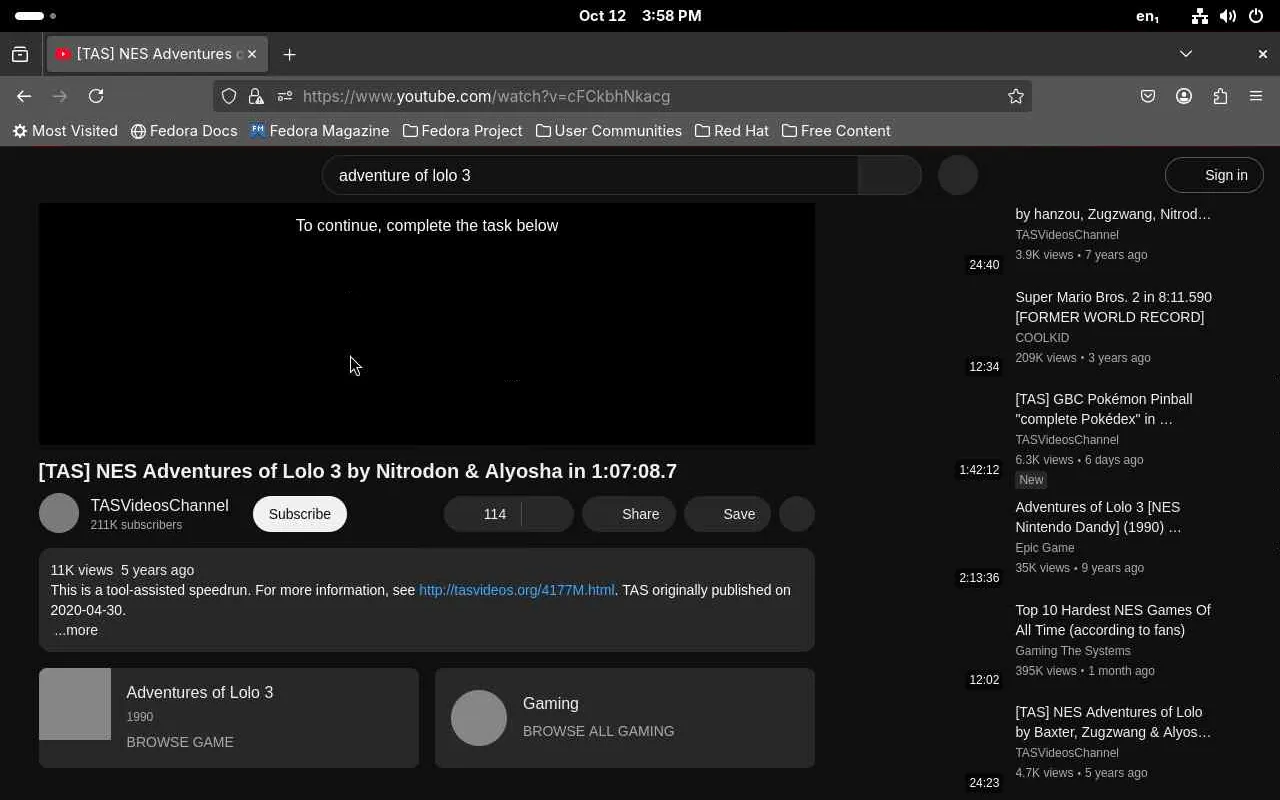
Task: Like the video showing 114 likes
Action: point(483,514)
